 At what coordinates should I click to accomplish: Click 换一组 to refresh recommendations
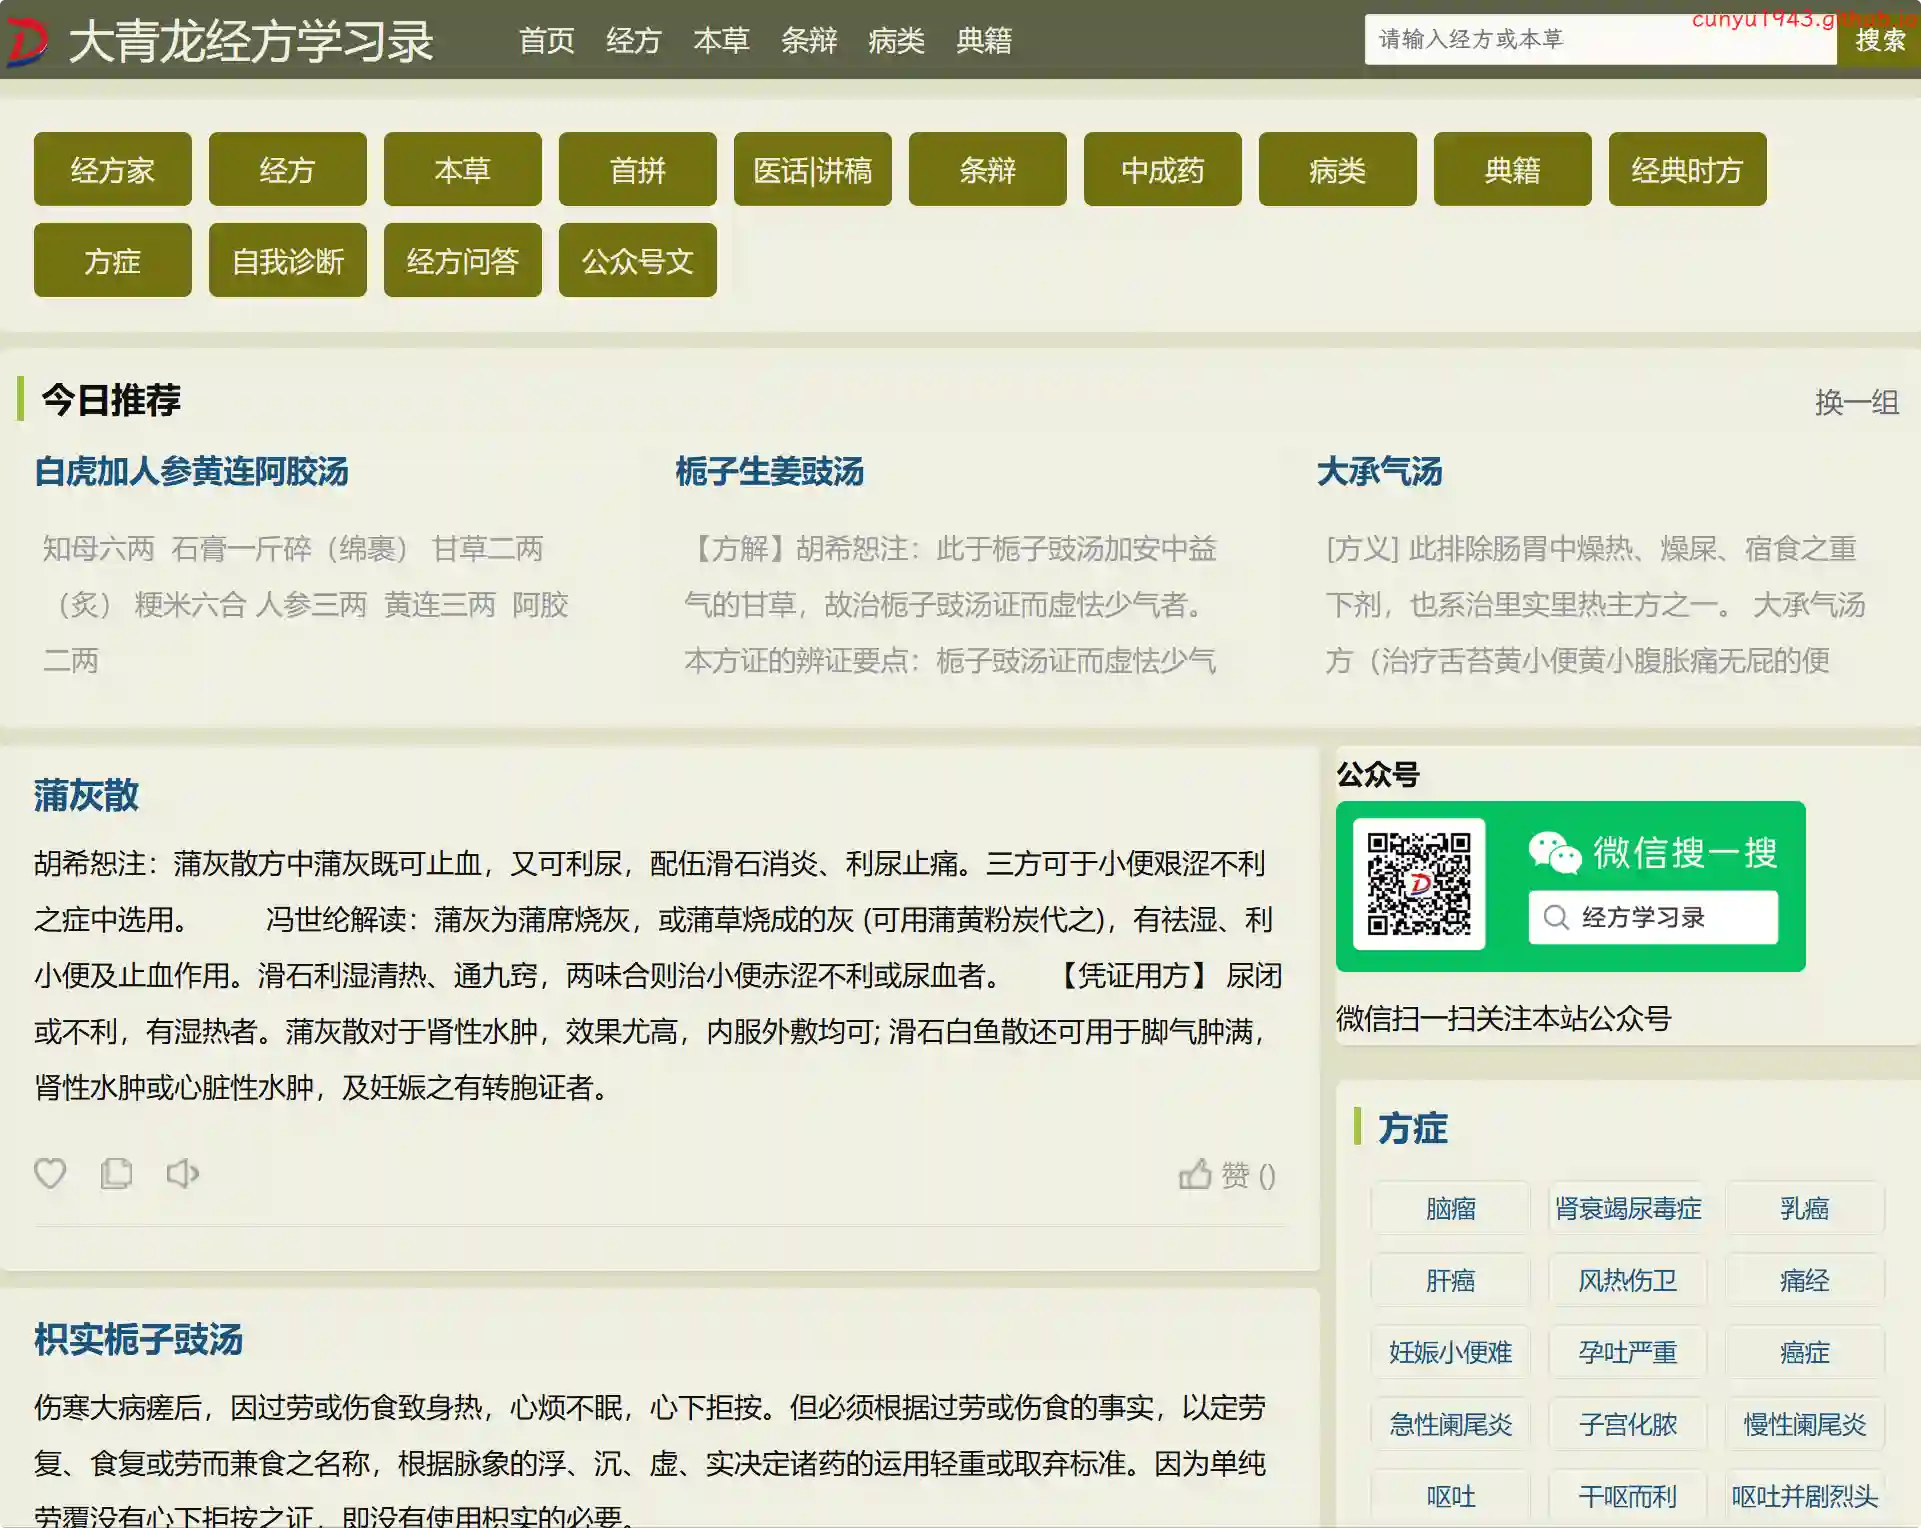1856,402
